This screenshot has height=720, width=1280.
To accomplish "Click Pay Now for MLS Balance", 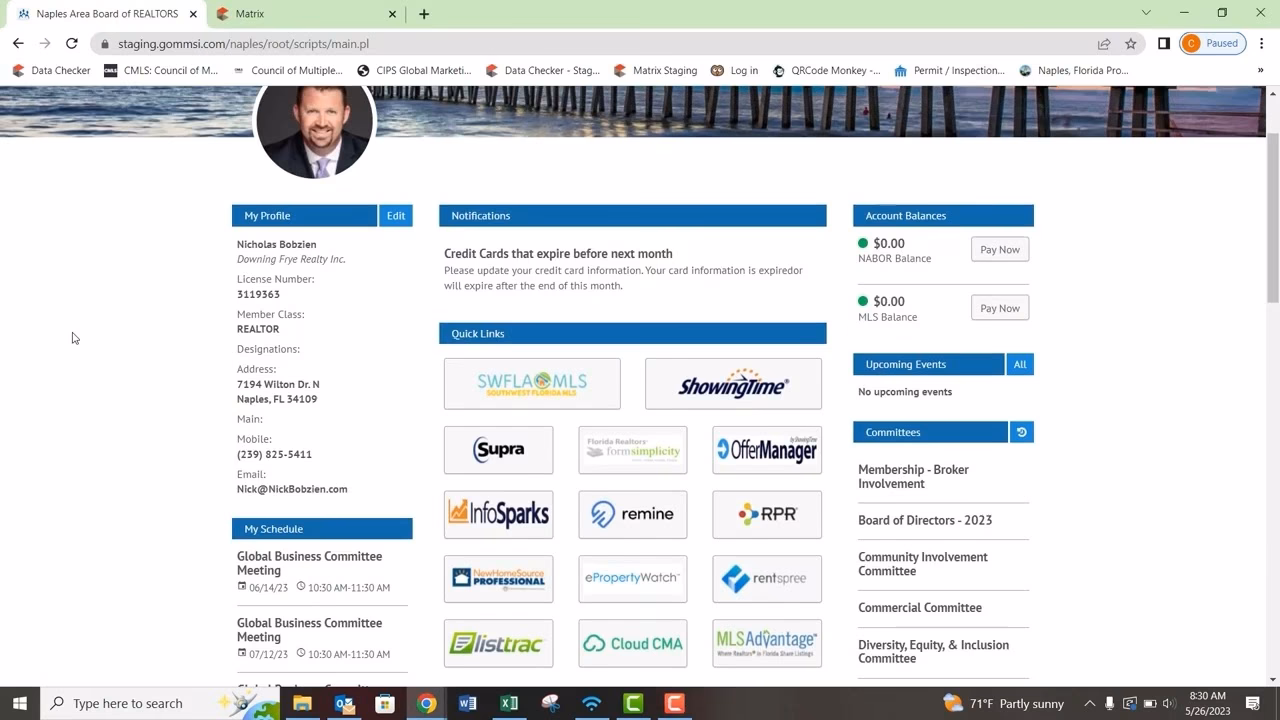I will coord(999,308).
